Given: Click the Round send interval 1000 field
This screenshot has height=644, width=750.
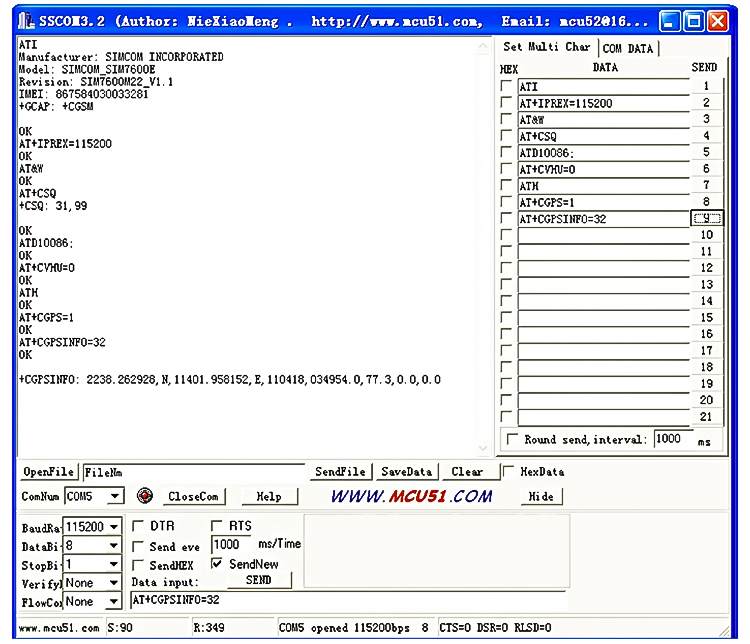Looking at the screenshot, I should click(x=673, y=439).
